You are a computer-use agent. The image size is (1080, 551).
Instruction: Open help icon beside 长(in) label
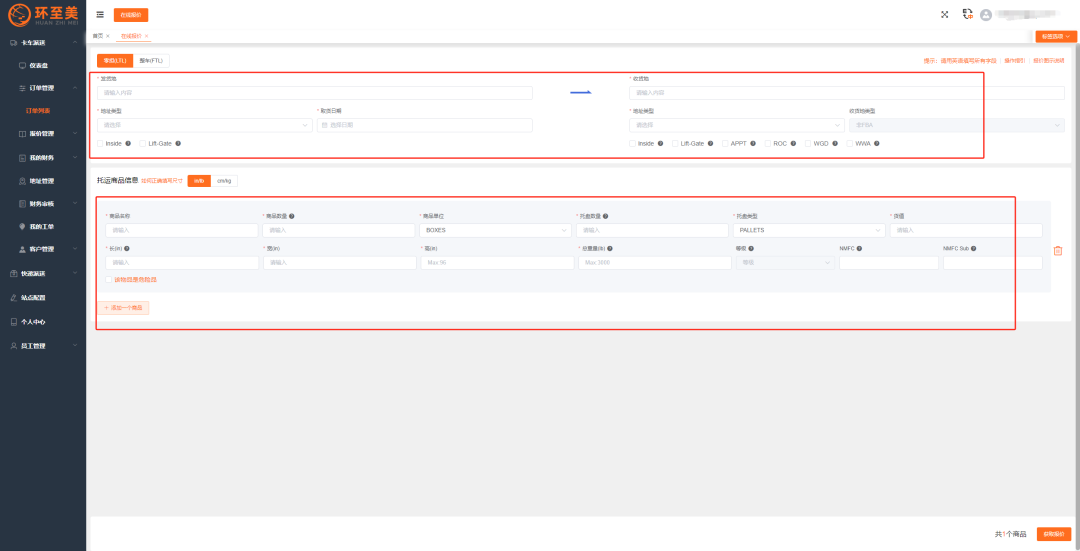pos(127,248)
